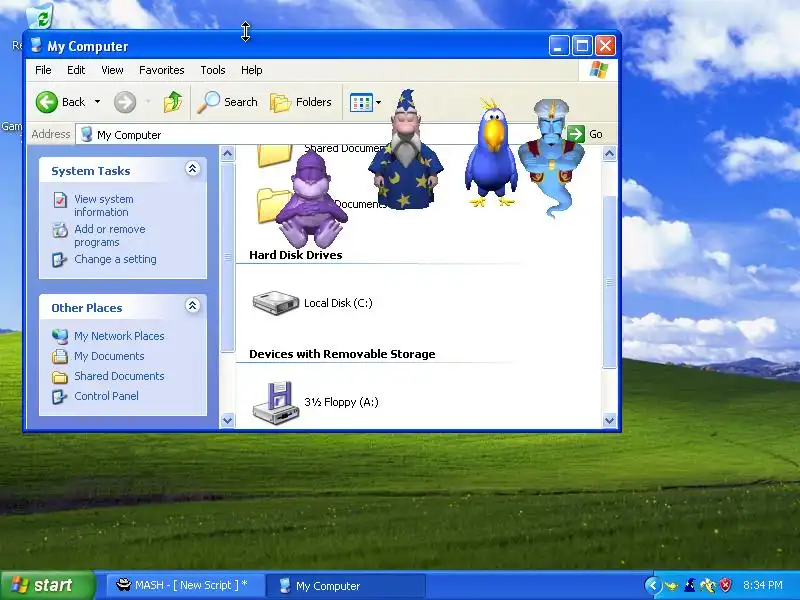Click the 8:34 PM clock
The image size is (800, 600).
pyautogui.click(x=763, y=585)
